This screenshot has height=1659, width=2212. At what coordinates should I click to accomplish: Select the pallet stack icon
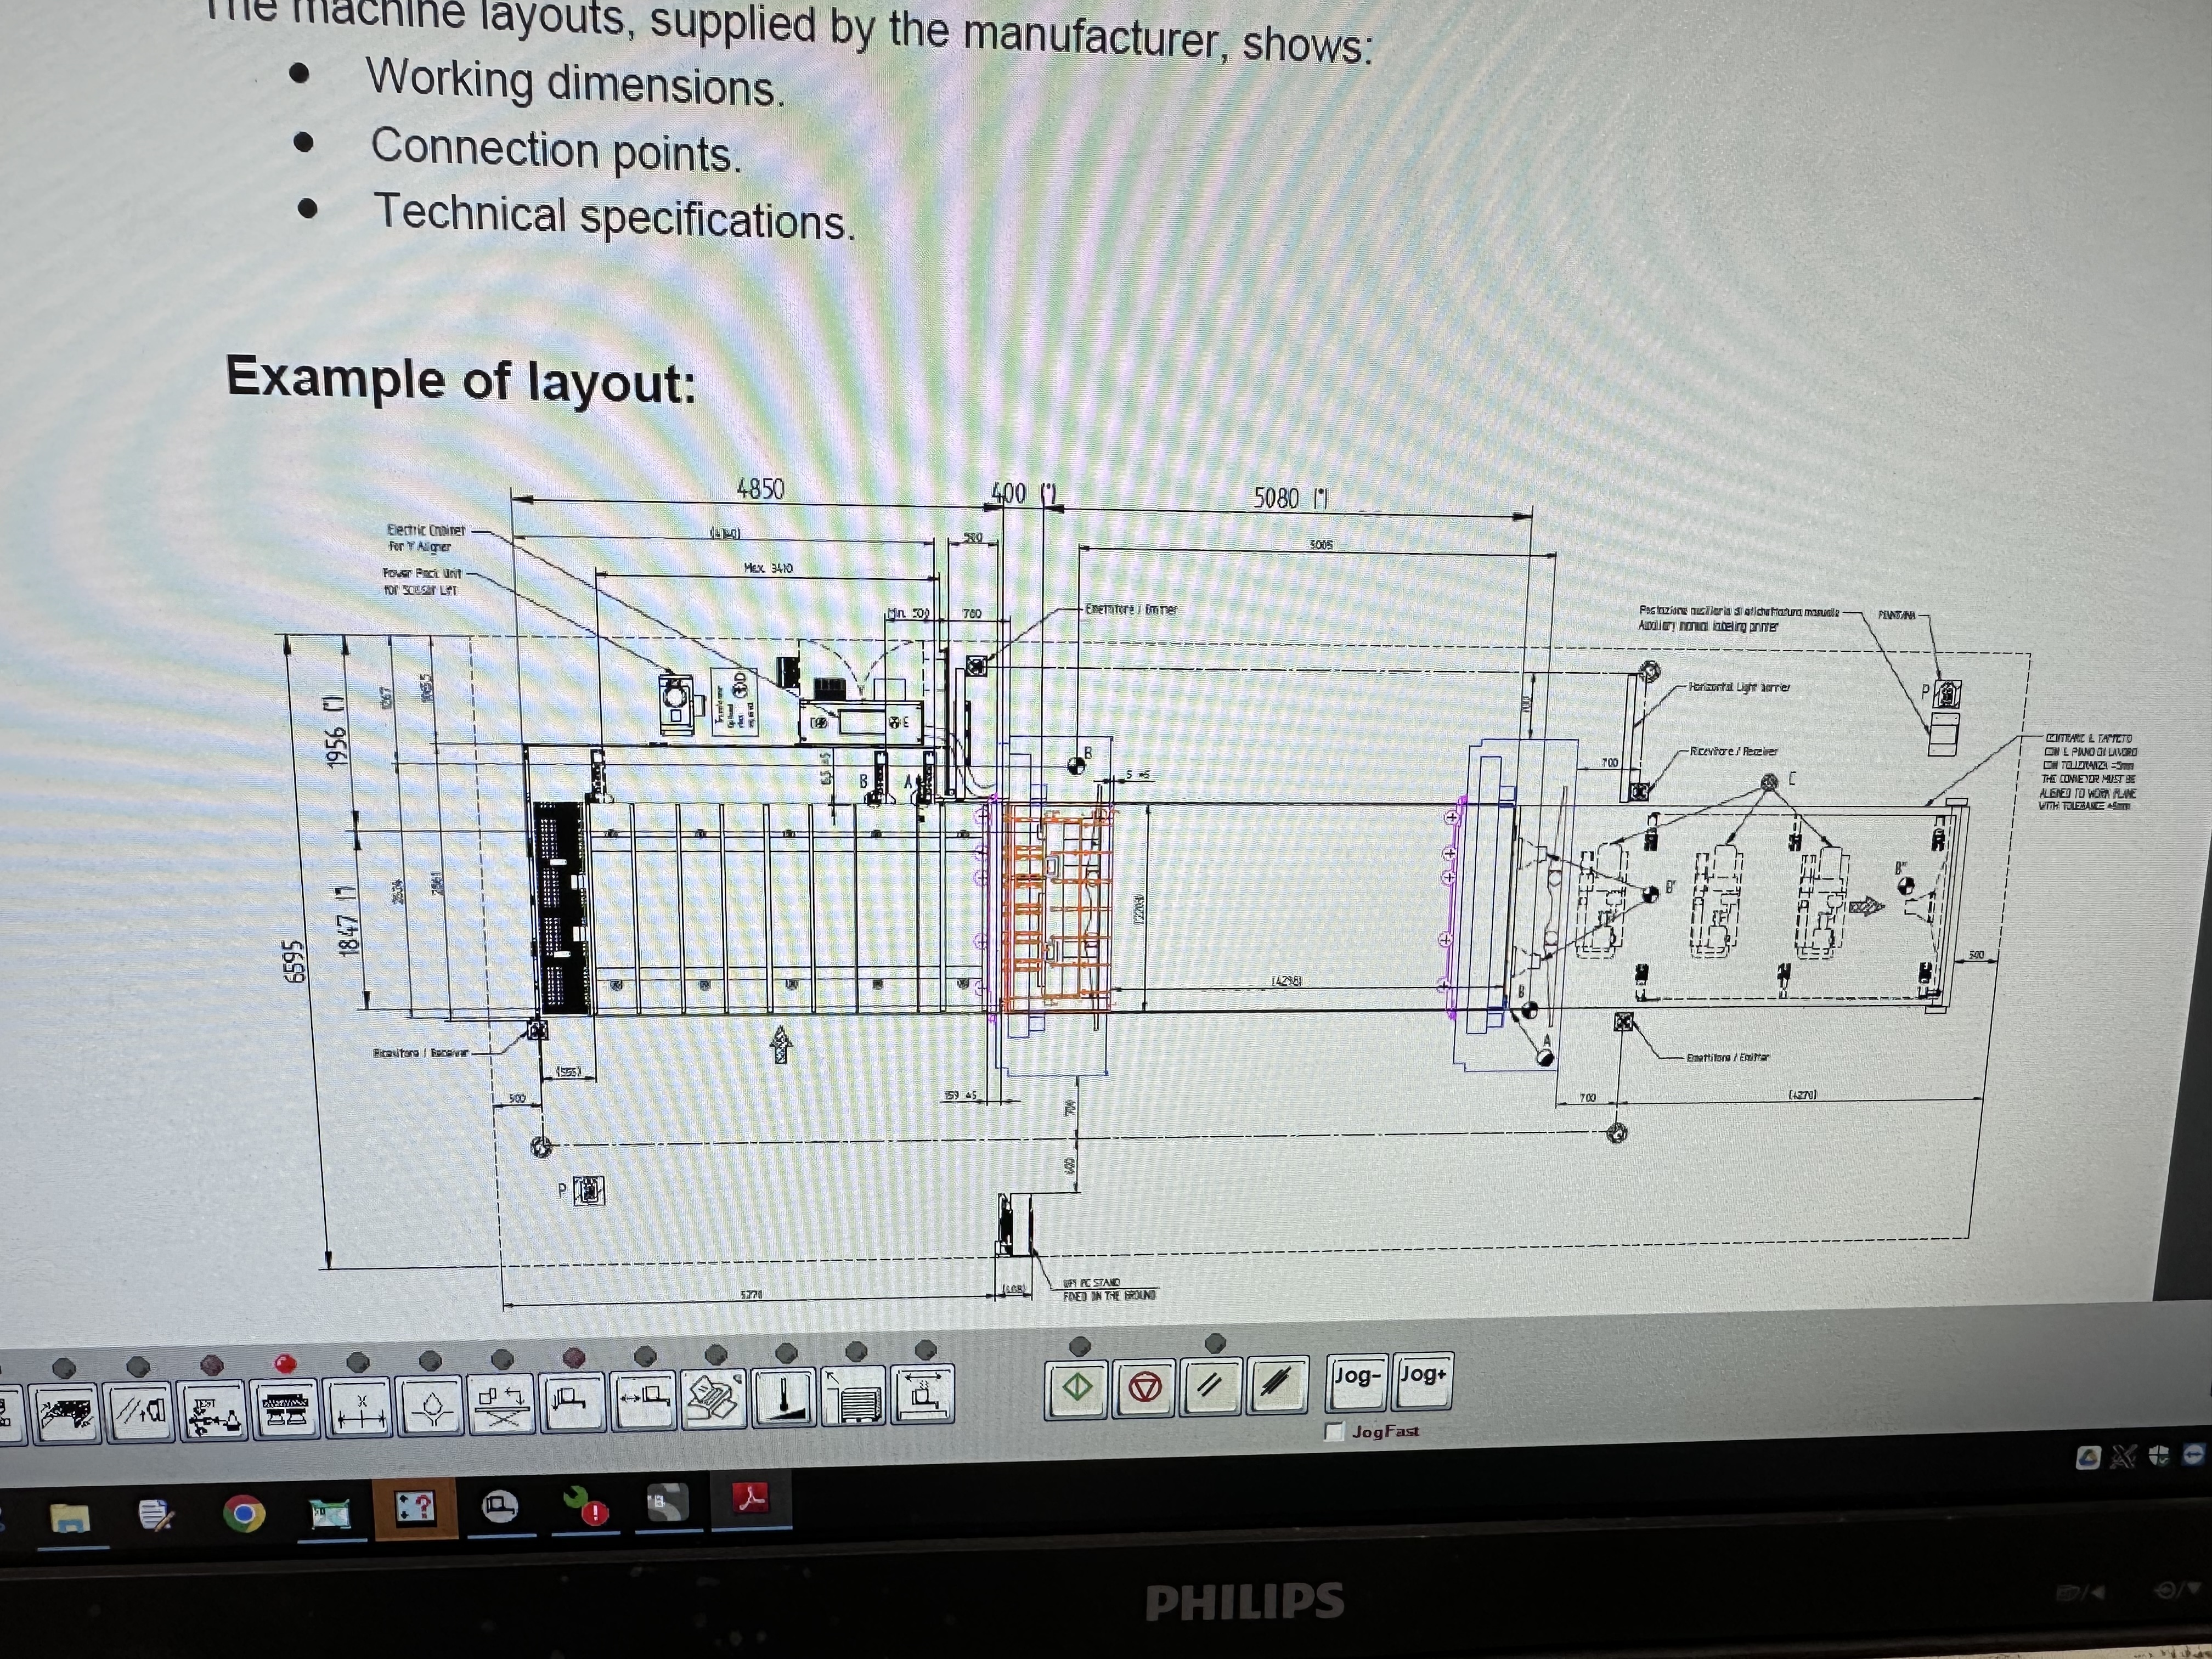tap(855, 1395)
